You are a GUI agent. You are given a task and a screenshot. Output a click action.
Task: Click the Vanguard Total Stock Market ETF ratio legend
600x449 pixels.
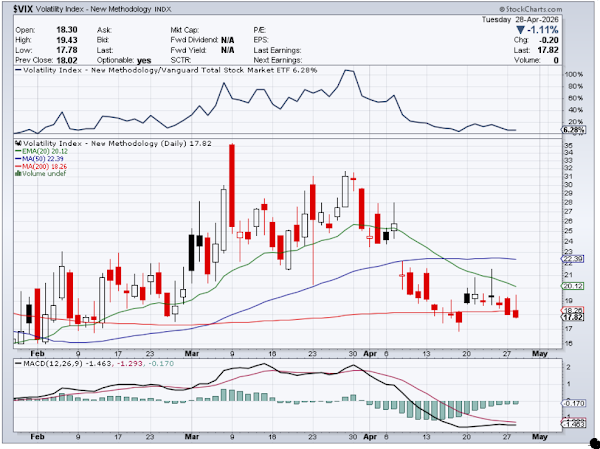click(166, 70)
